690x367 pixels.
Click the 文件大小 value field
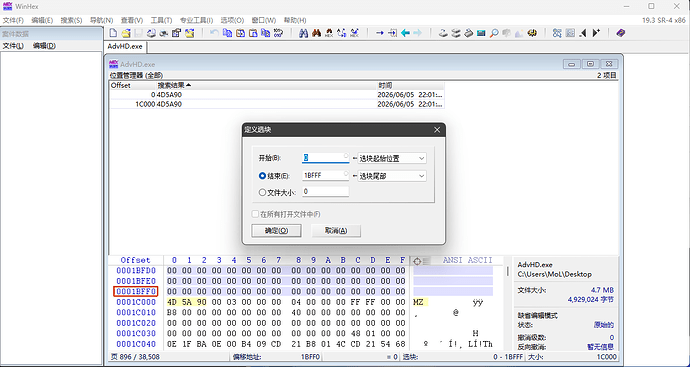click(326, 192)
